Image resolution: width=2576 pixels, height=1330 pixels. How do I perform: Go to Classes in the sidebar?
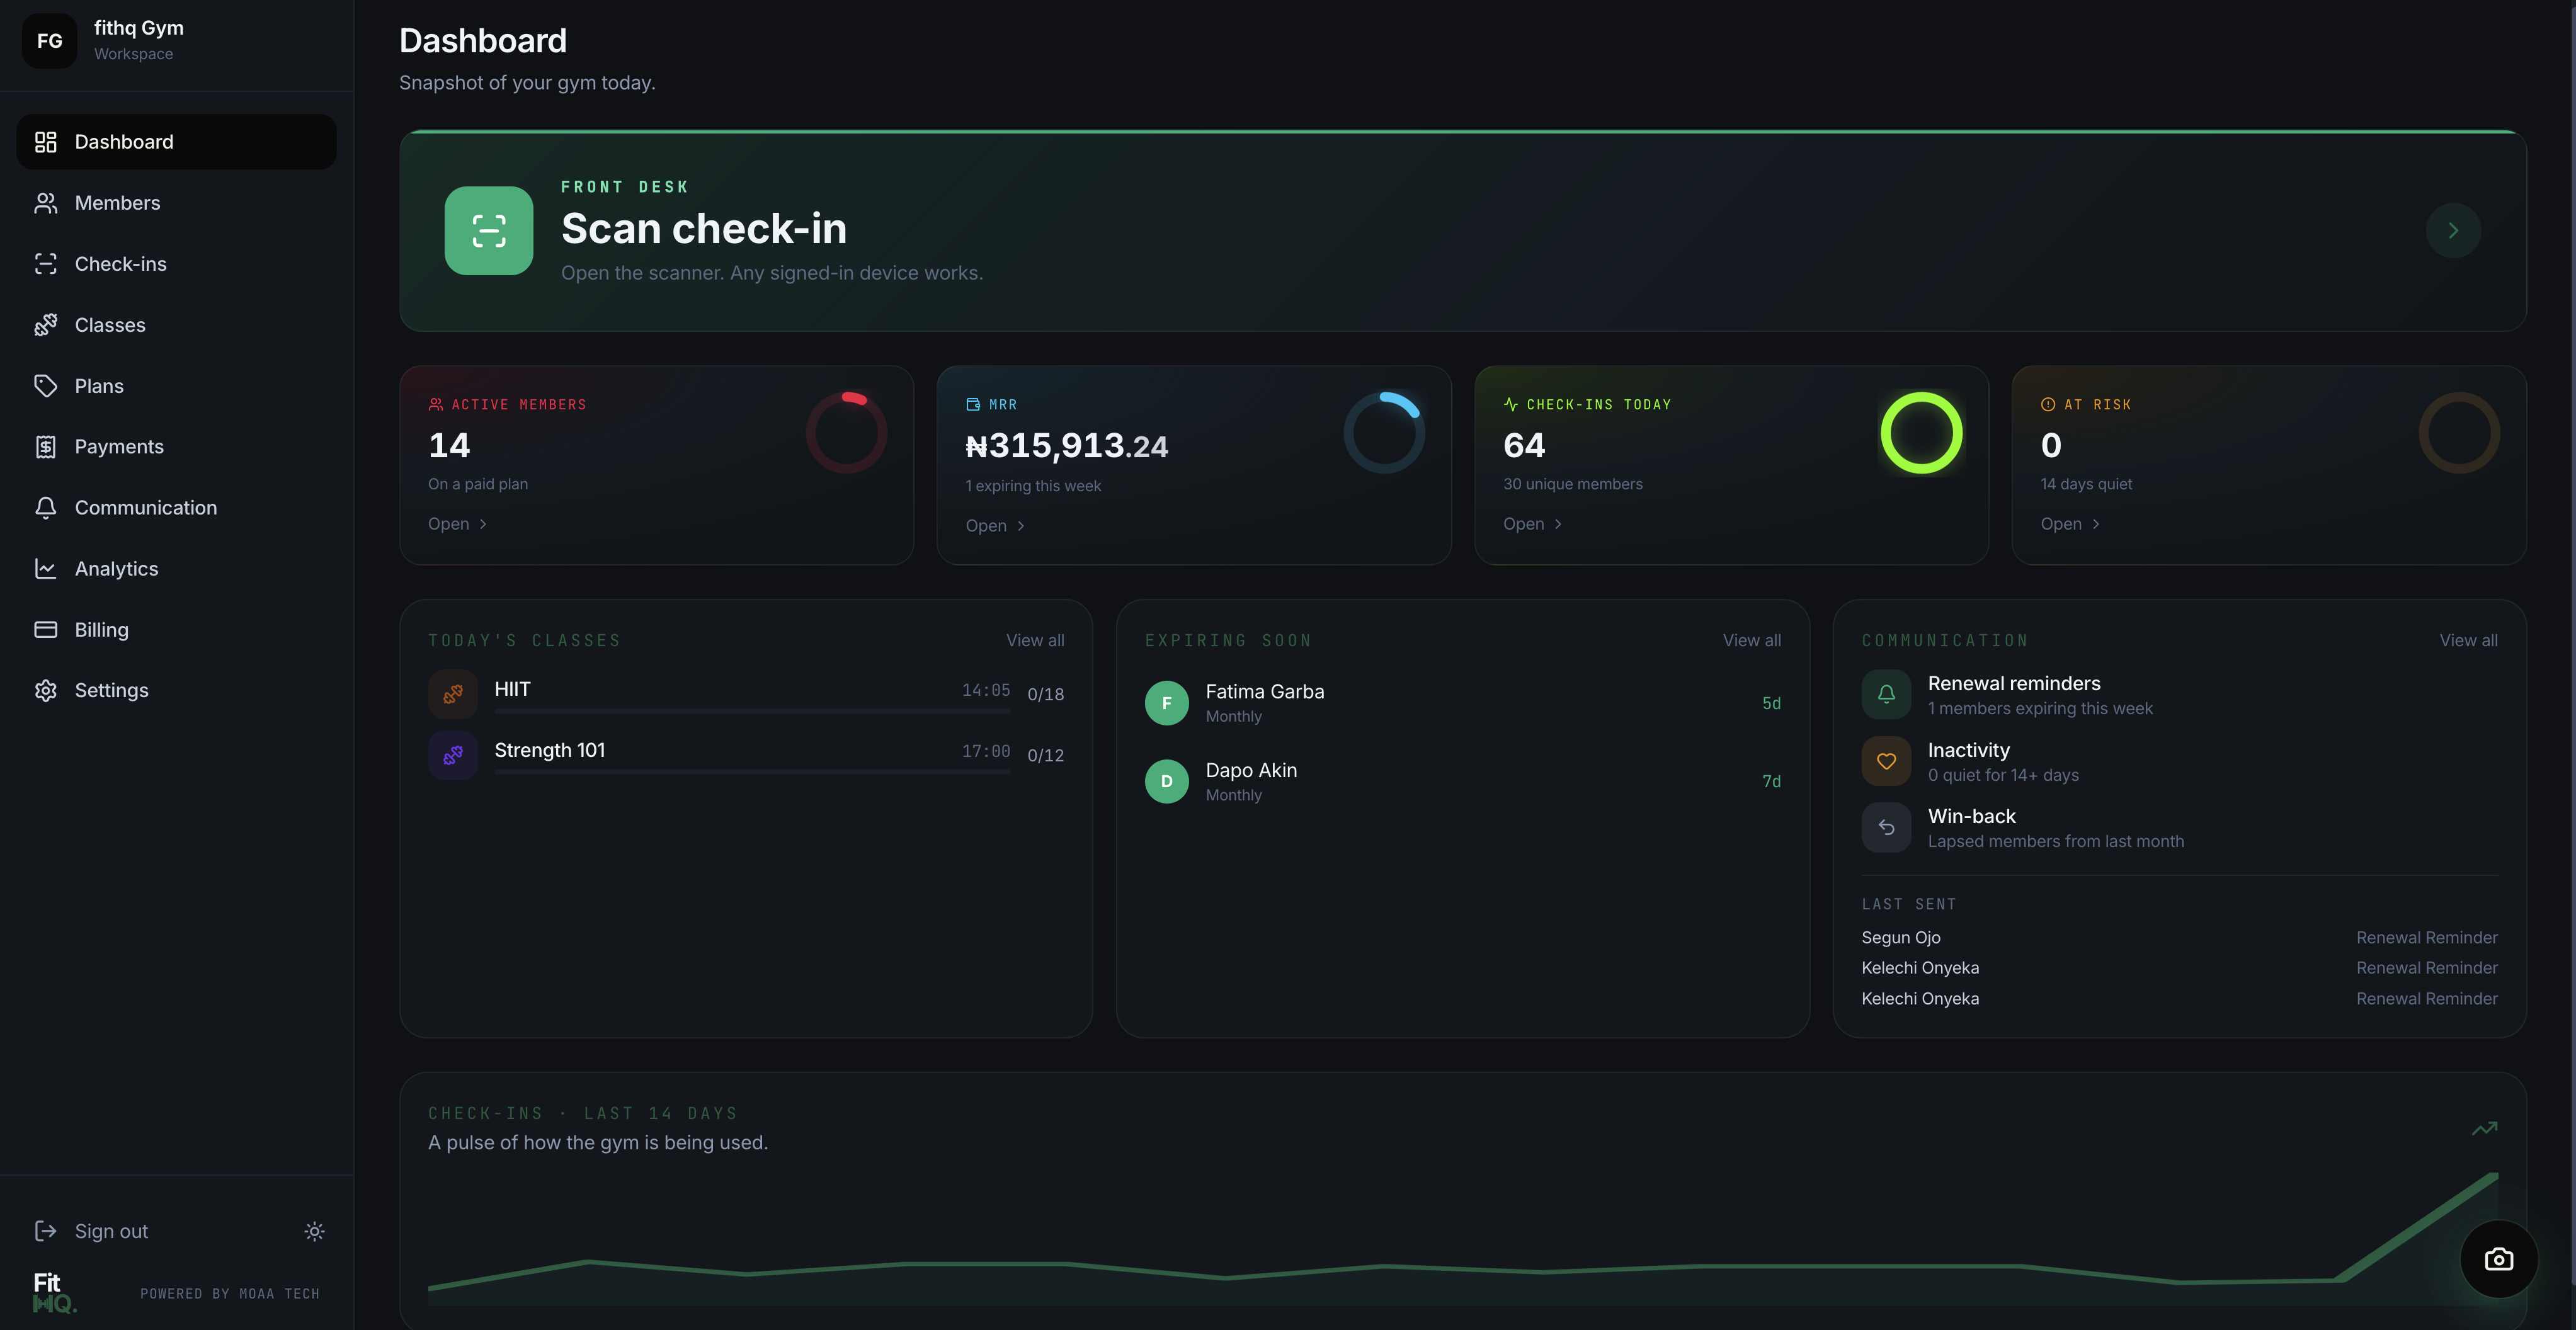176,325
